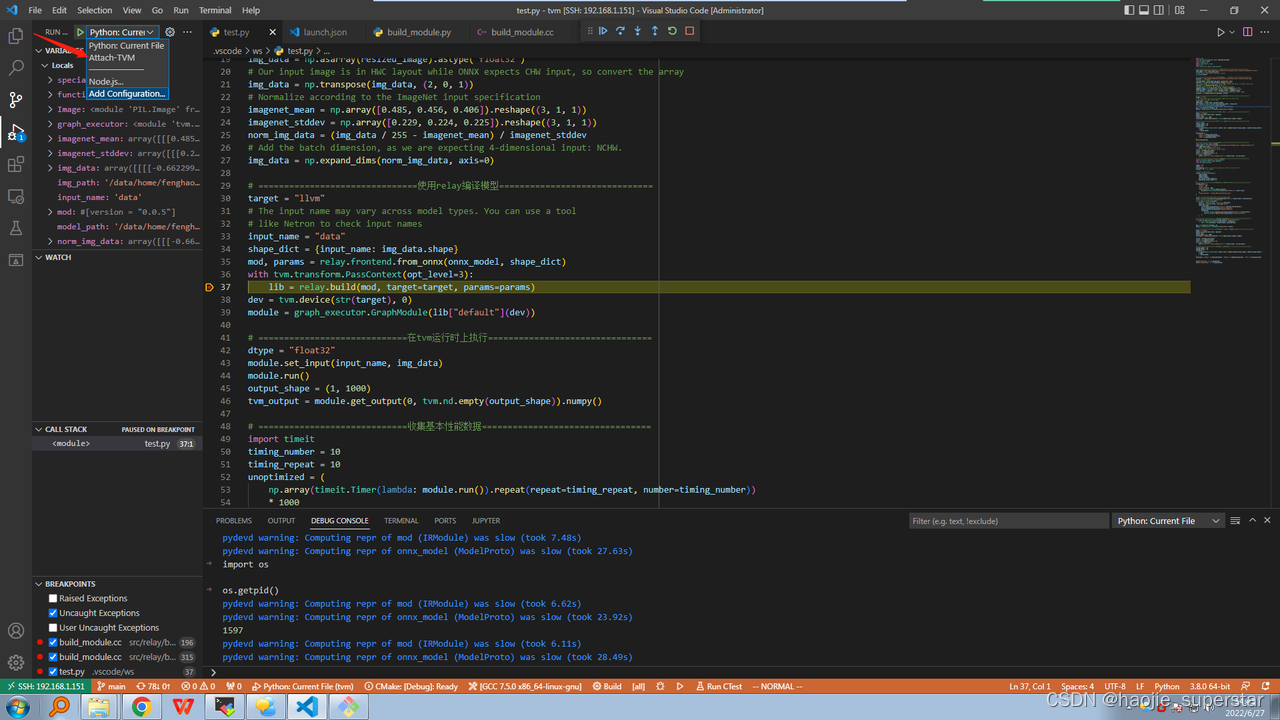Open the Accounts icon in activity bar
This screenshot has width=1280, height=720.
(x=16, y=631)
